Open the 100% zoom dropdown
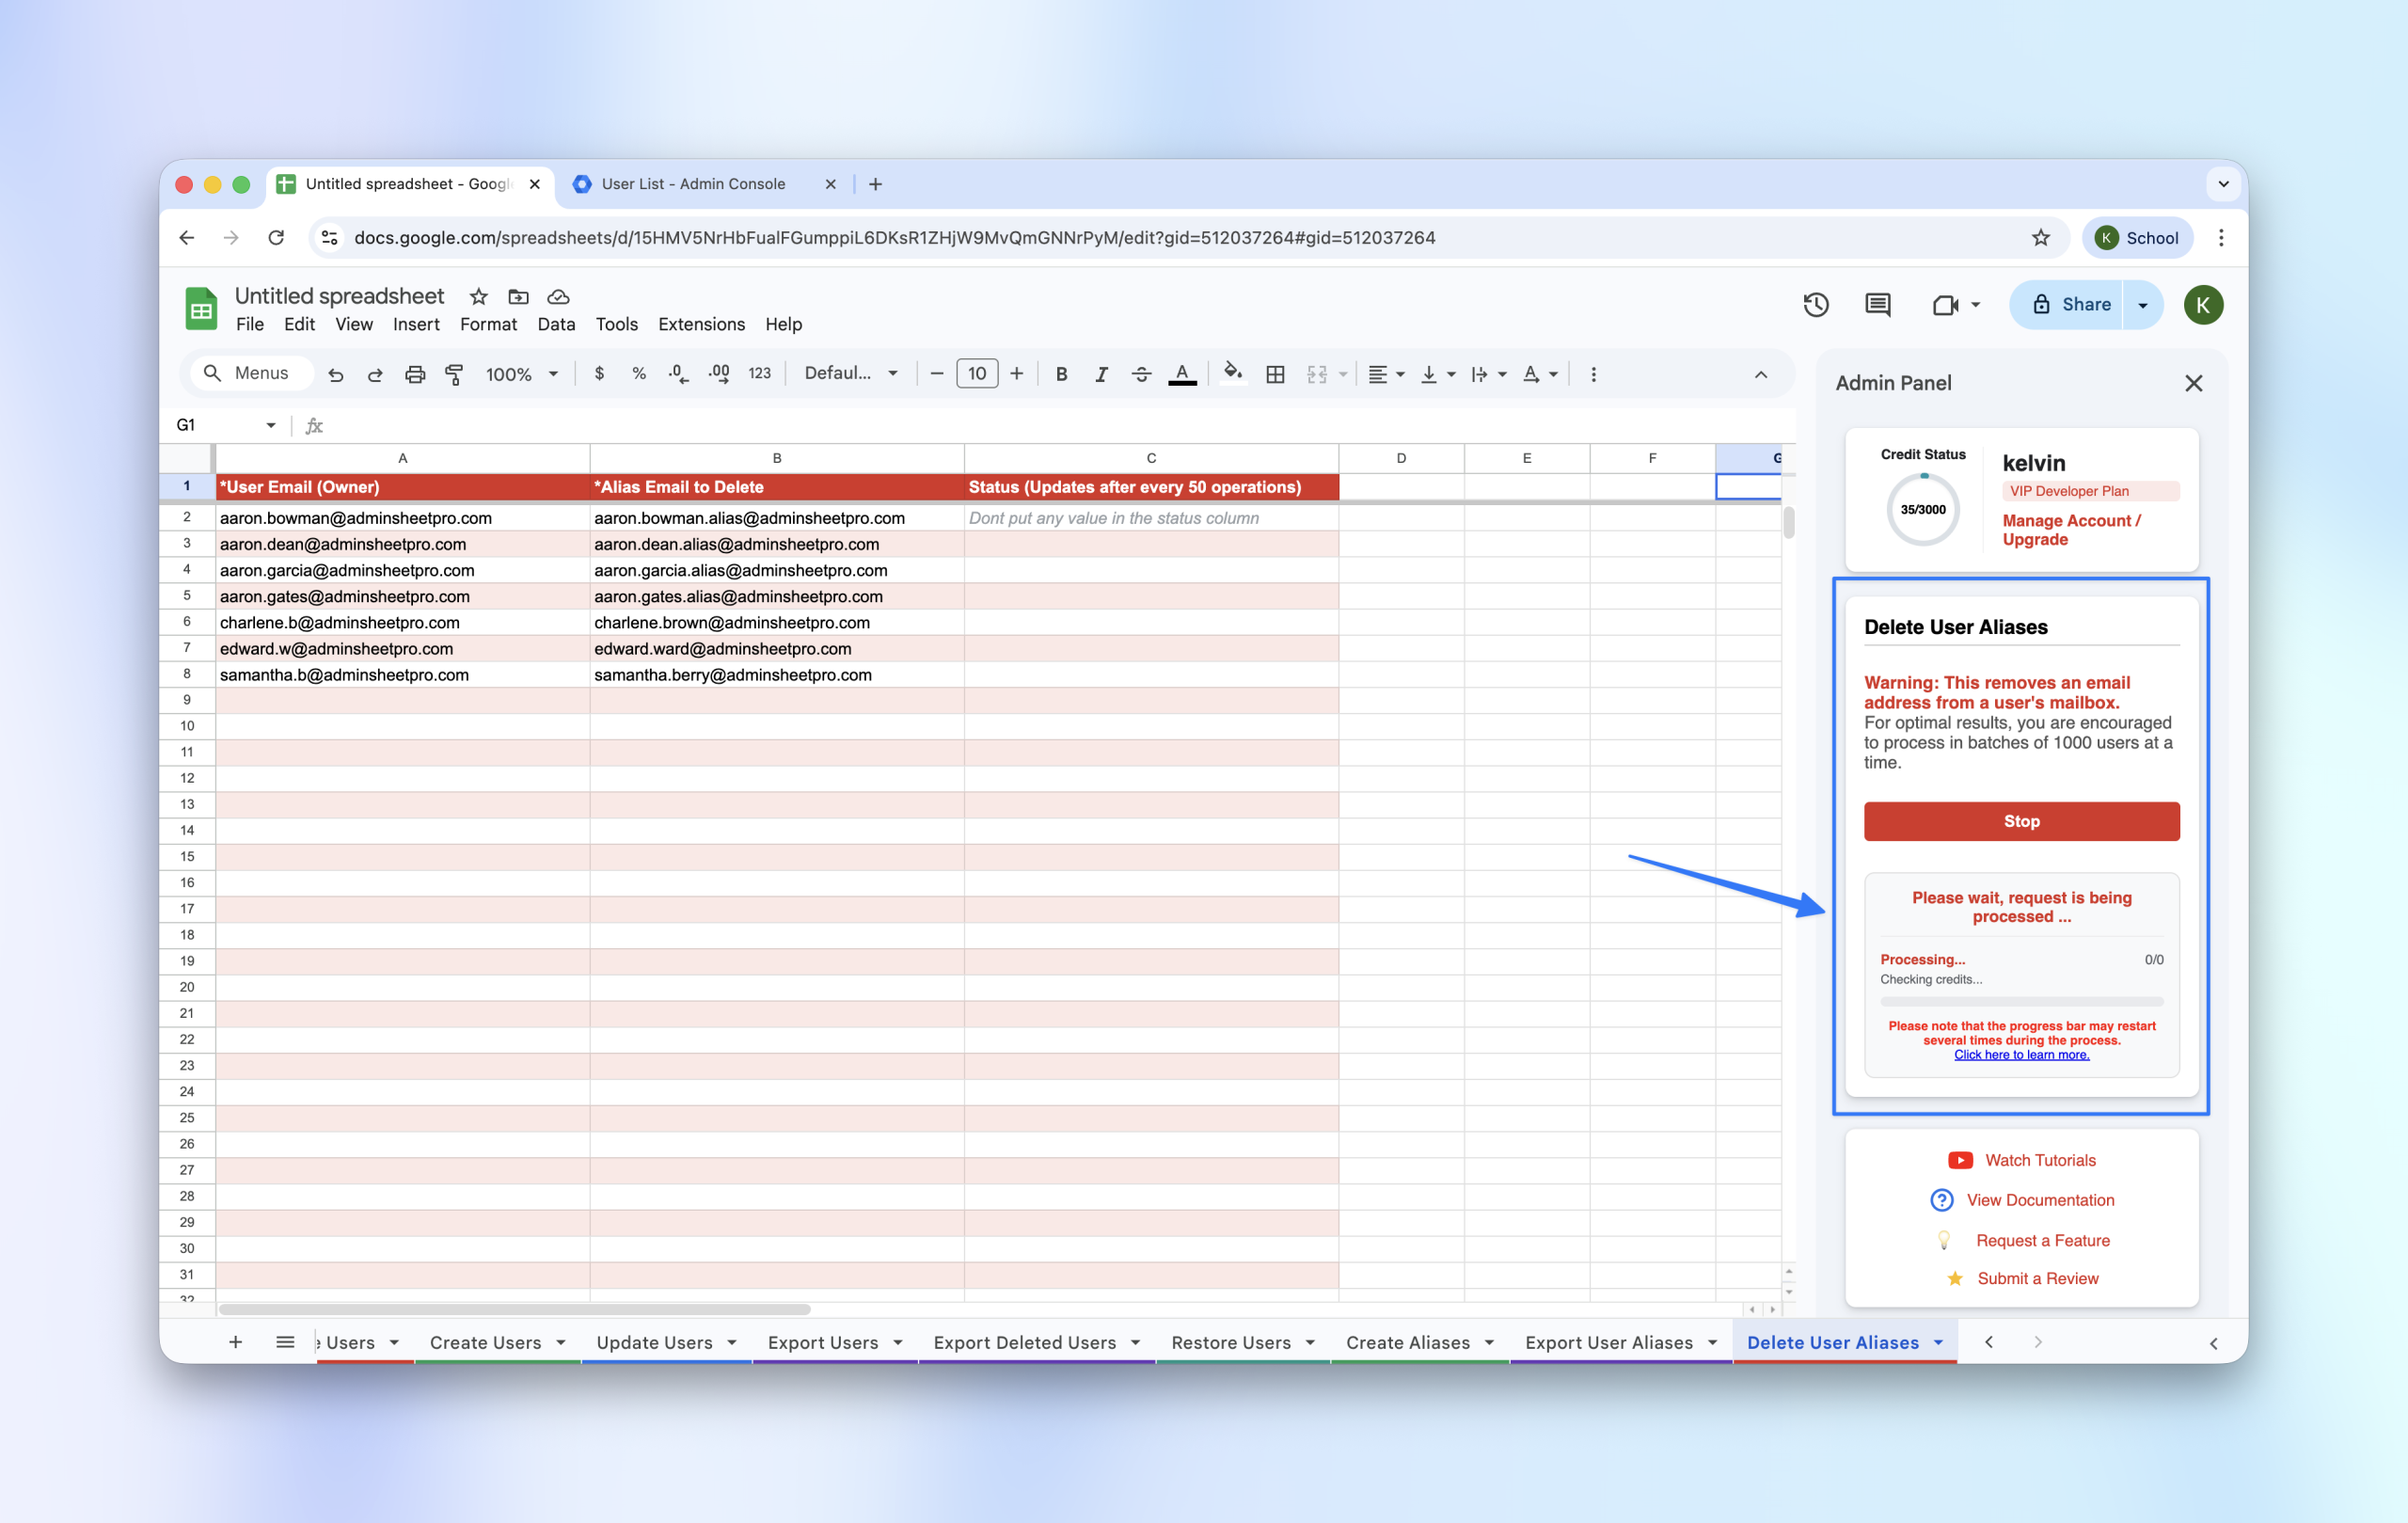This screenshot has height=1523, width=2408. tap(521, 374)
